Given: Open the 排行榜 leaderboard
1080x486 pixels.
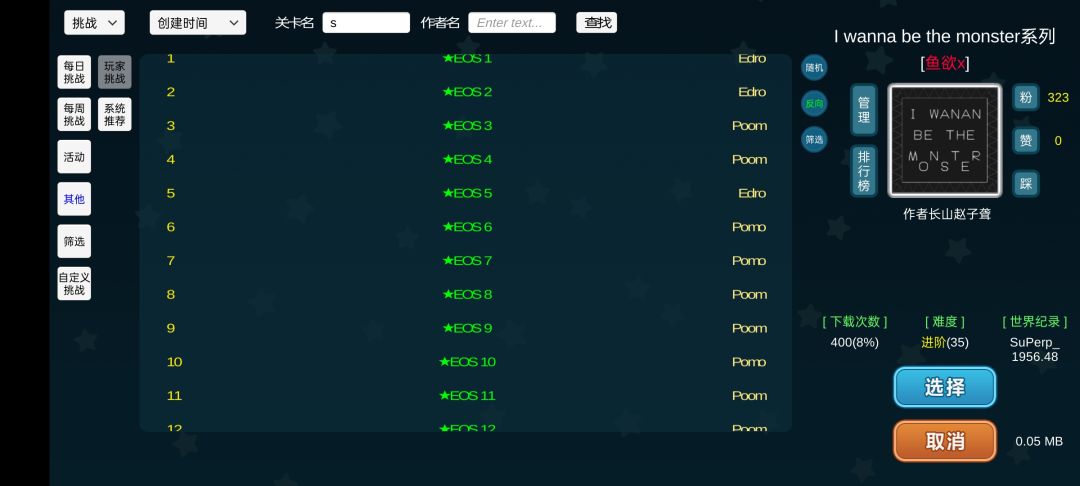Looking at the screenshot, I should [864, 171].
